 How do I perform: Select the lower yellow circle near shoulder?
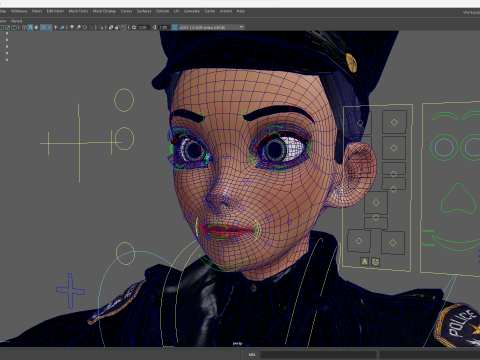tap(125, 254)
